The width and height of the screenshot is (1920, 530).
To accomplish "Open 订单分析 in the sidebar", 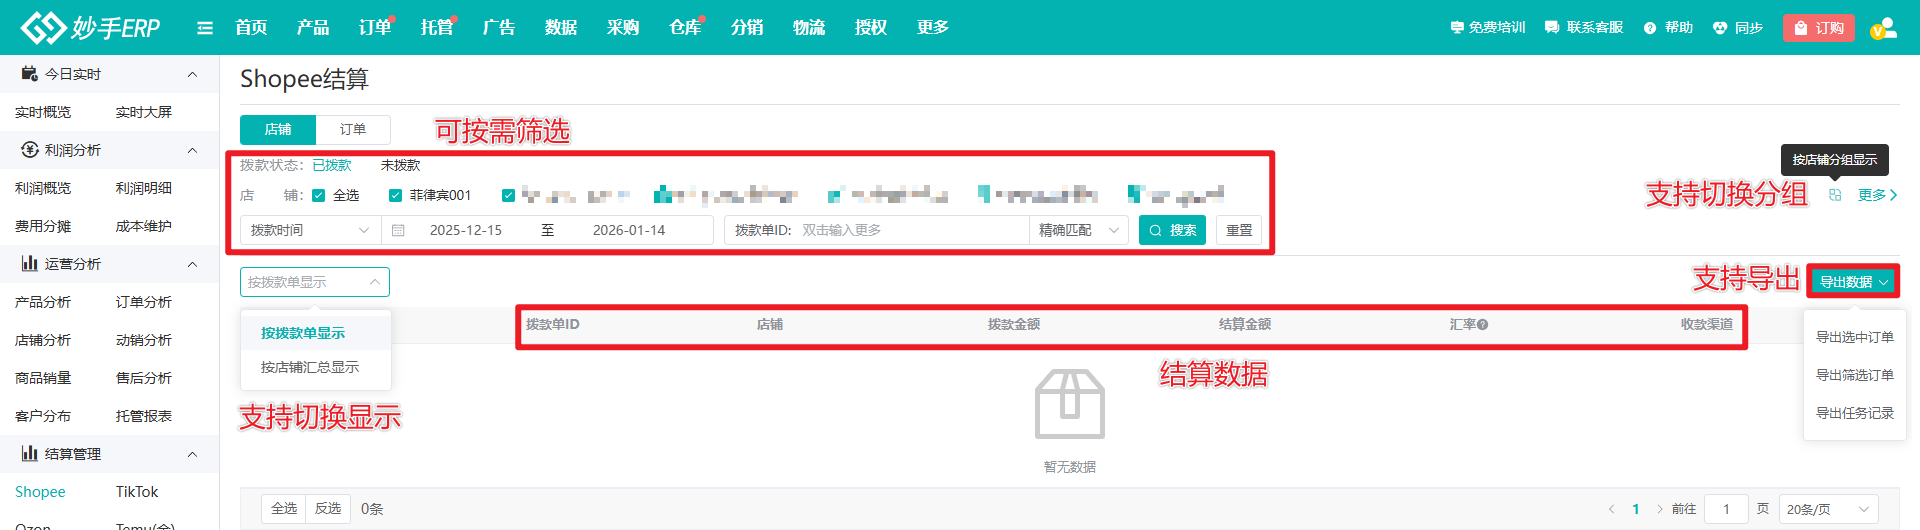I will (144, 302).
